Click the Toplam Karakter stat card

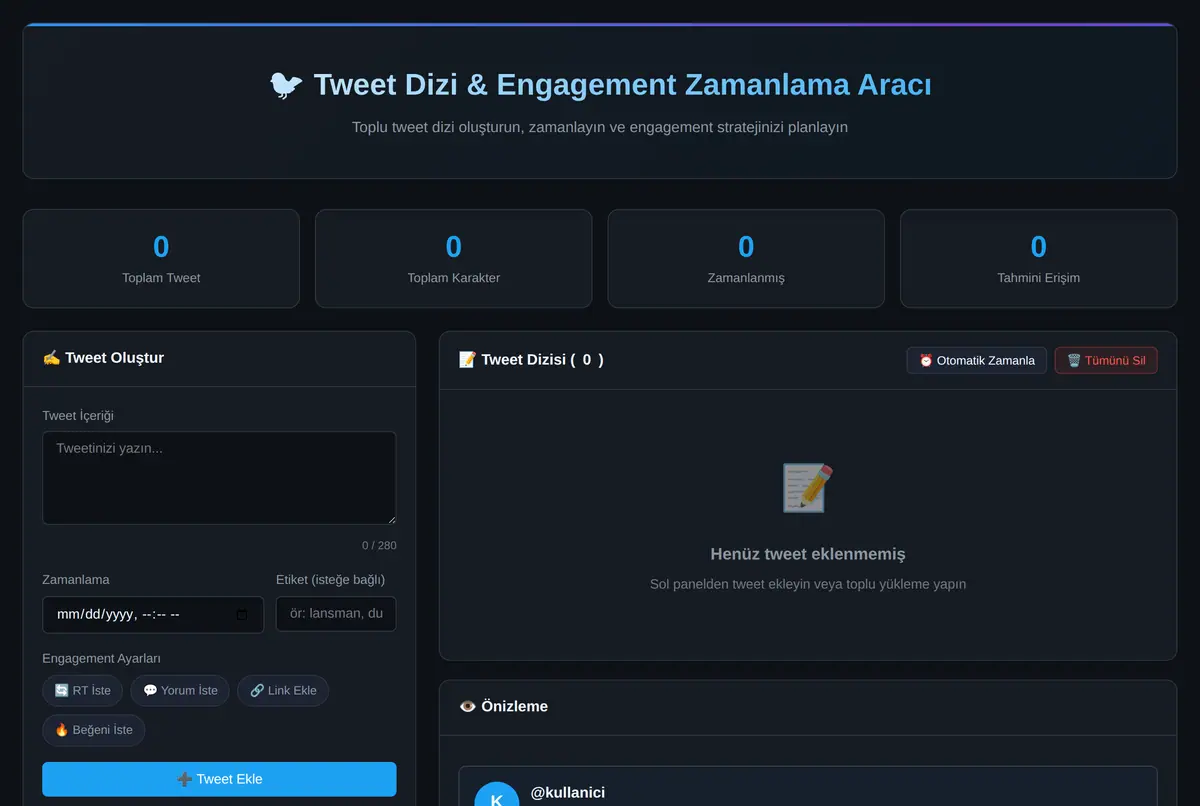454,258
